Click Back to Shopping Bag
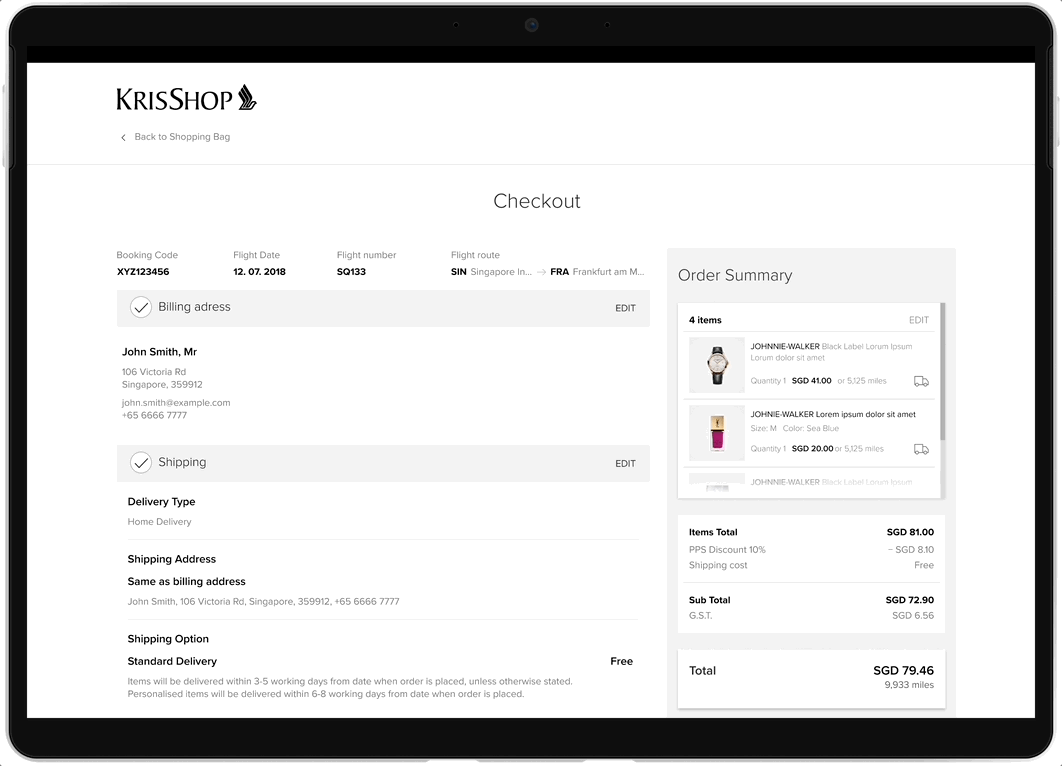This screenshot has height=766, width=1062. (182, 137)
